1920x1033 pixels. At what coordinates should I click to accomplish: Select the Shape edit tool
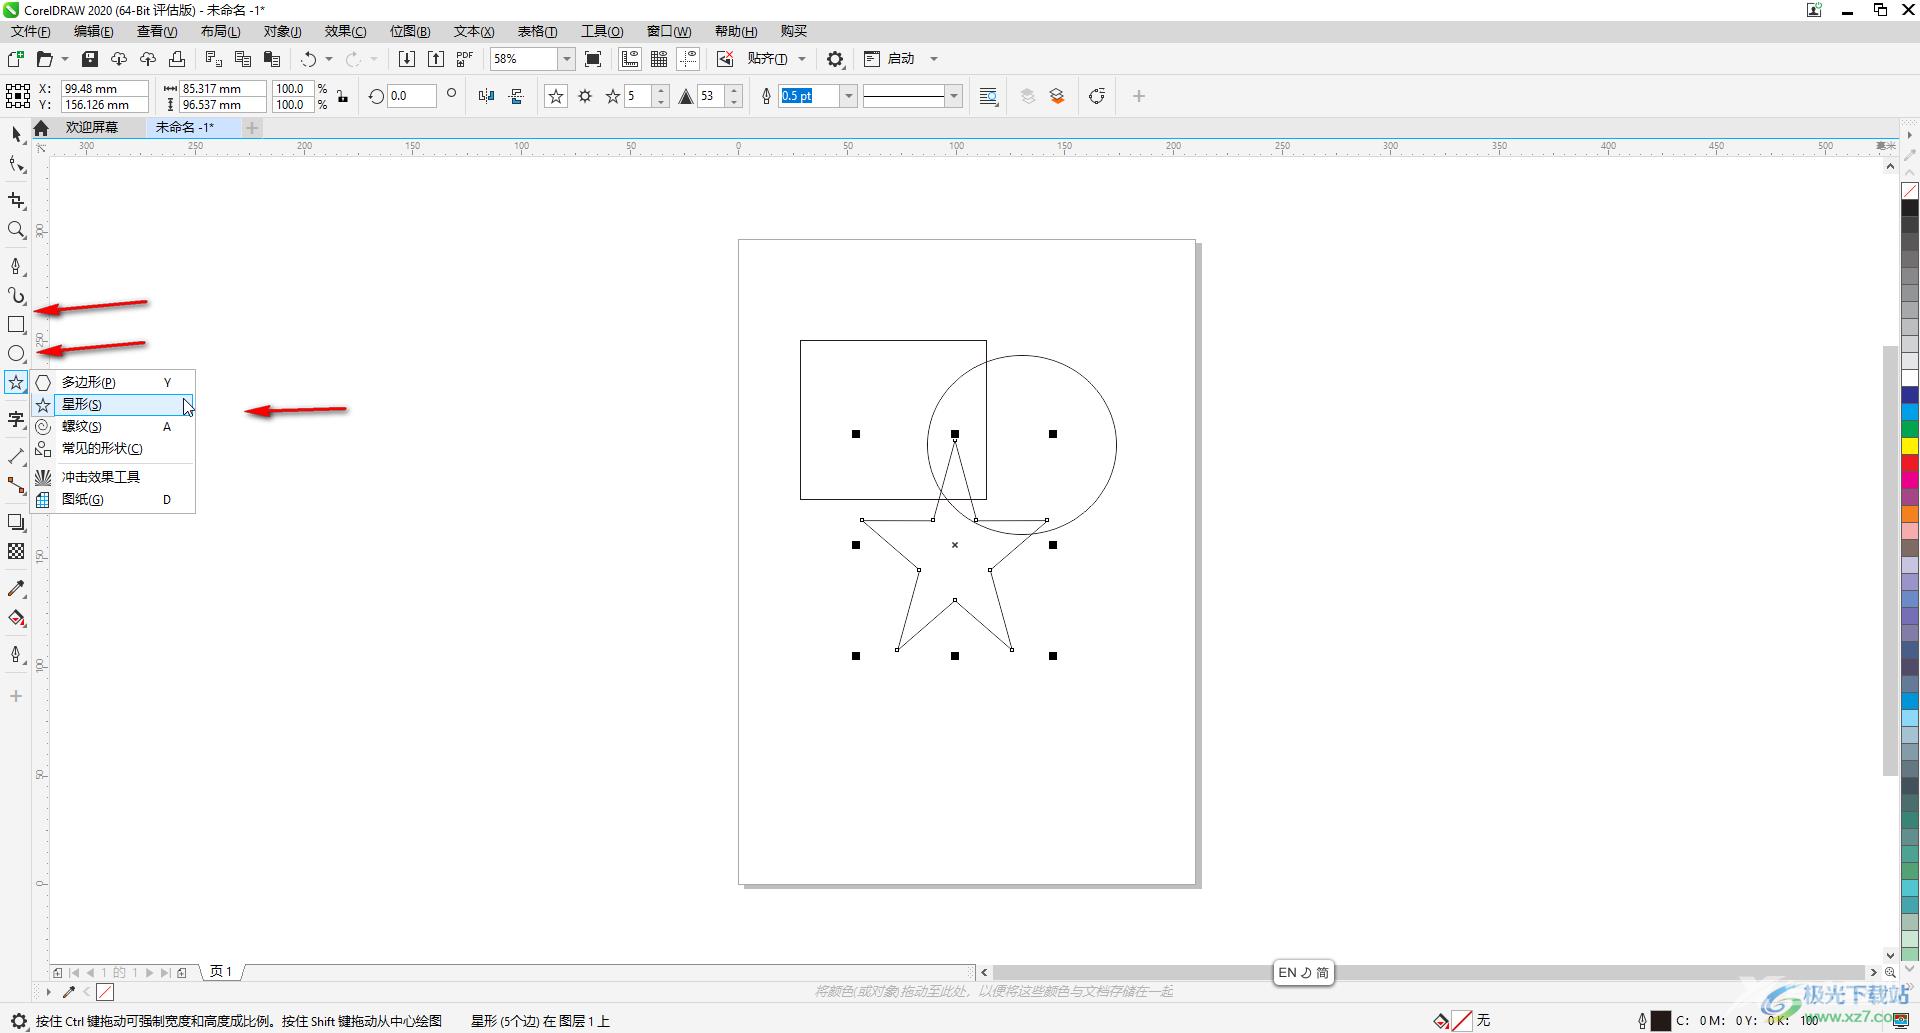16,164
